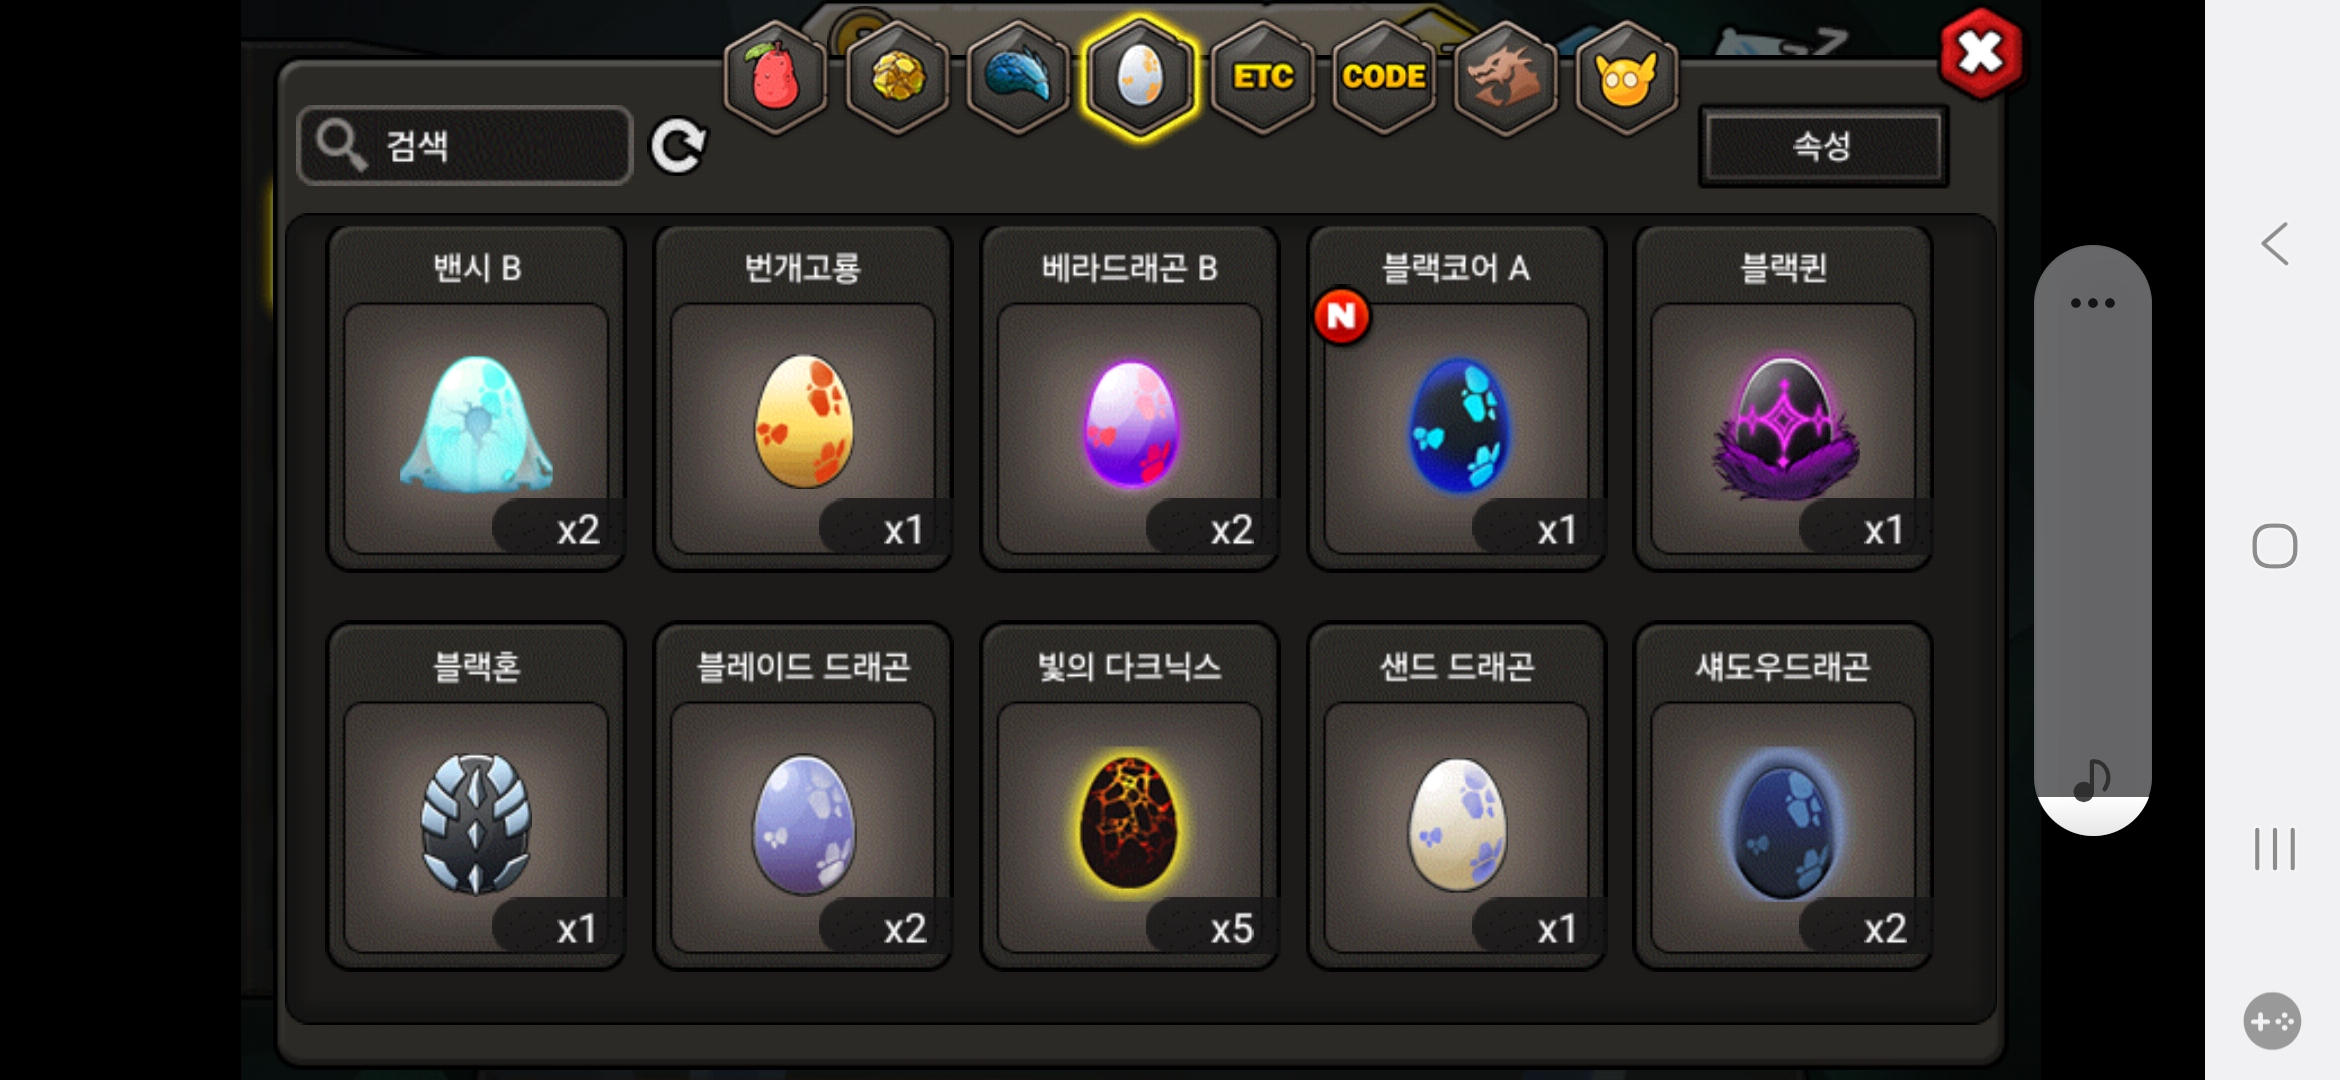The image size is (2340, 1080).
Task: Open the fruit food category tab
Action: click(x=775, y=78)
